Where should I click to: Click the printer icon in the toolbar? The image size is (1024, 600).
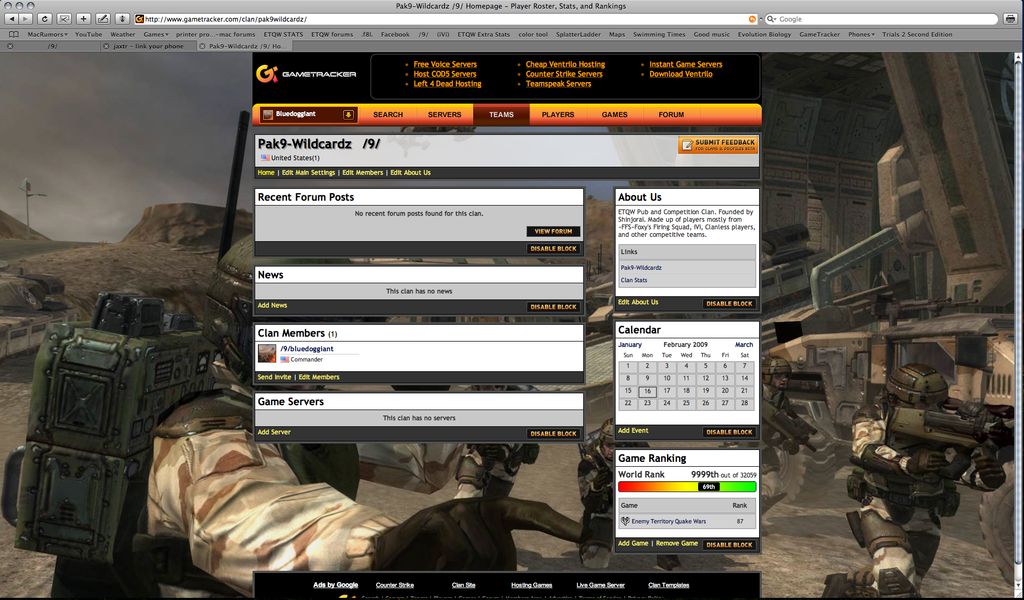coord(1011,19)
